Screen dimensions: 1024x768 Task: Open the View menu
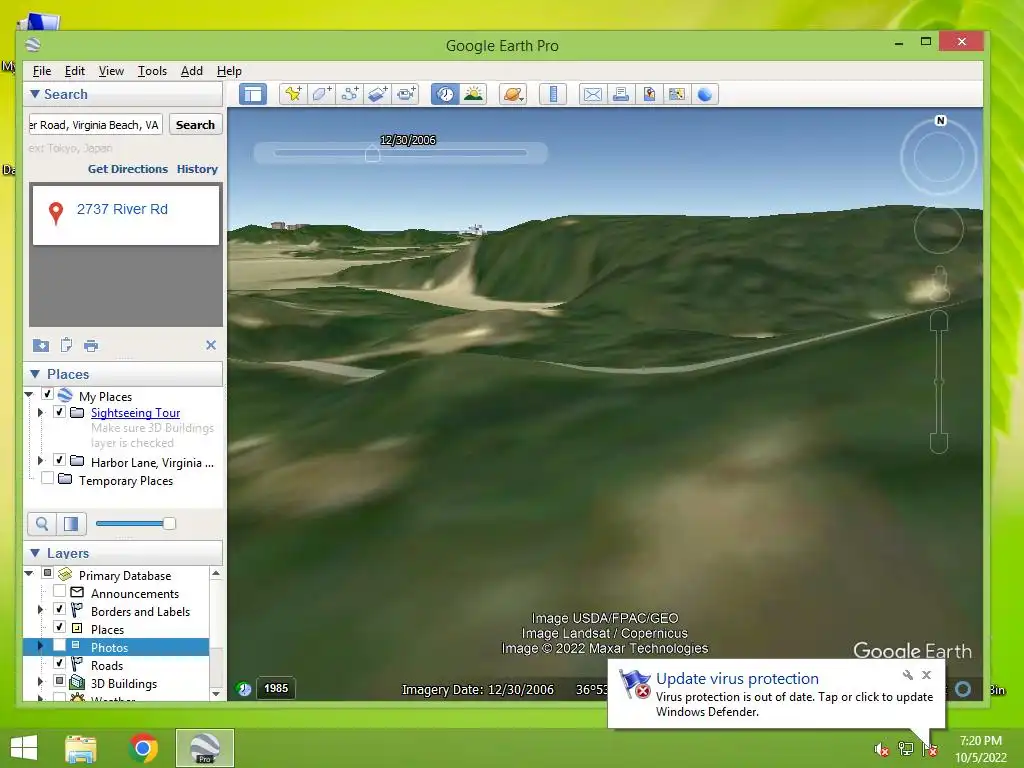coord(111,71)
